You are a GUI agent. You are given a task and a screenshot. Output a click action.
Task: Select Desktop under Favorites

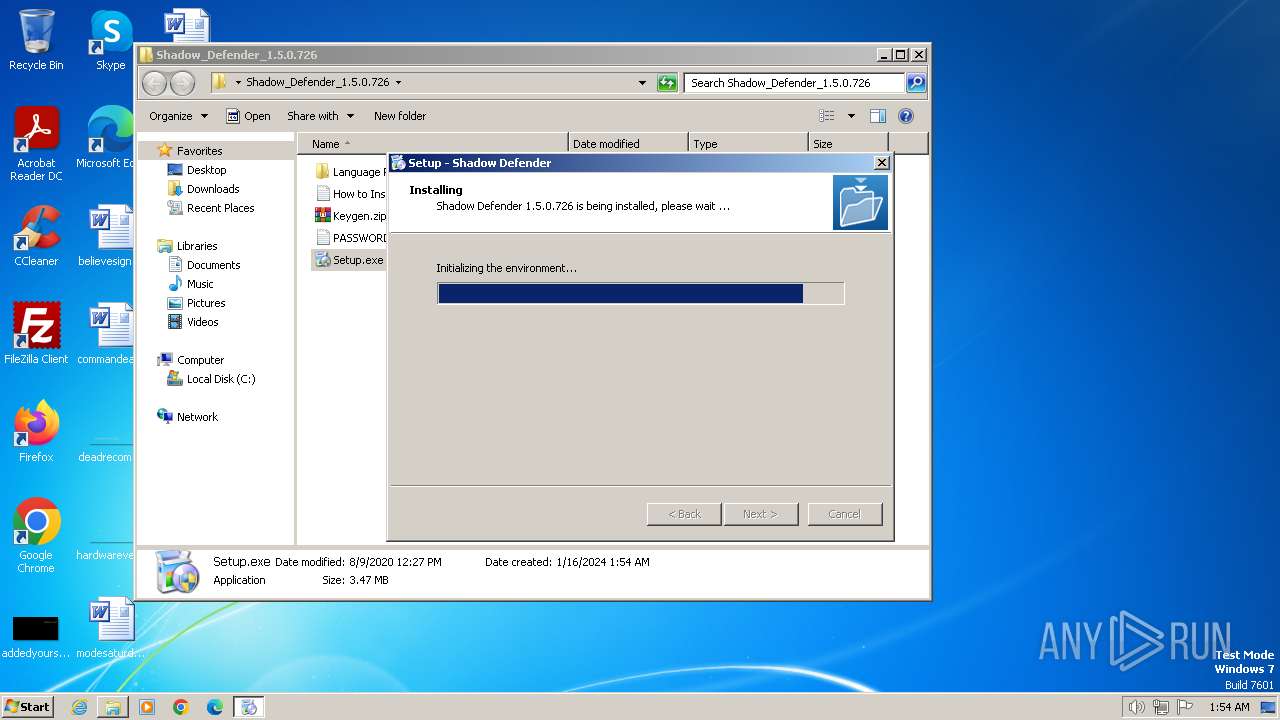pyautogui.click(x=206, y=170)
